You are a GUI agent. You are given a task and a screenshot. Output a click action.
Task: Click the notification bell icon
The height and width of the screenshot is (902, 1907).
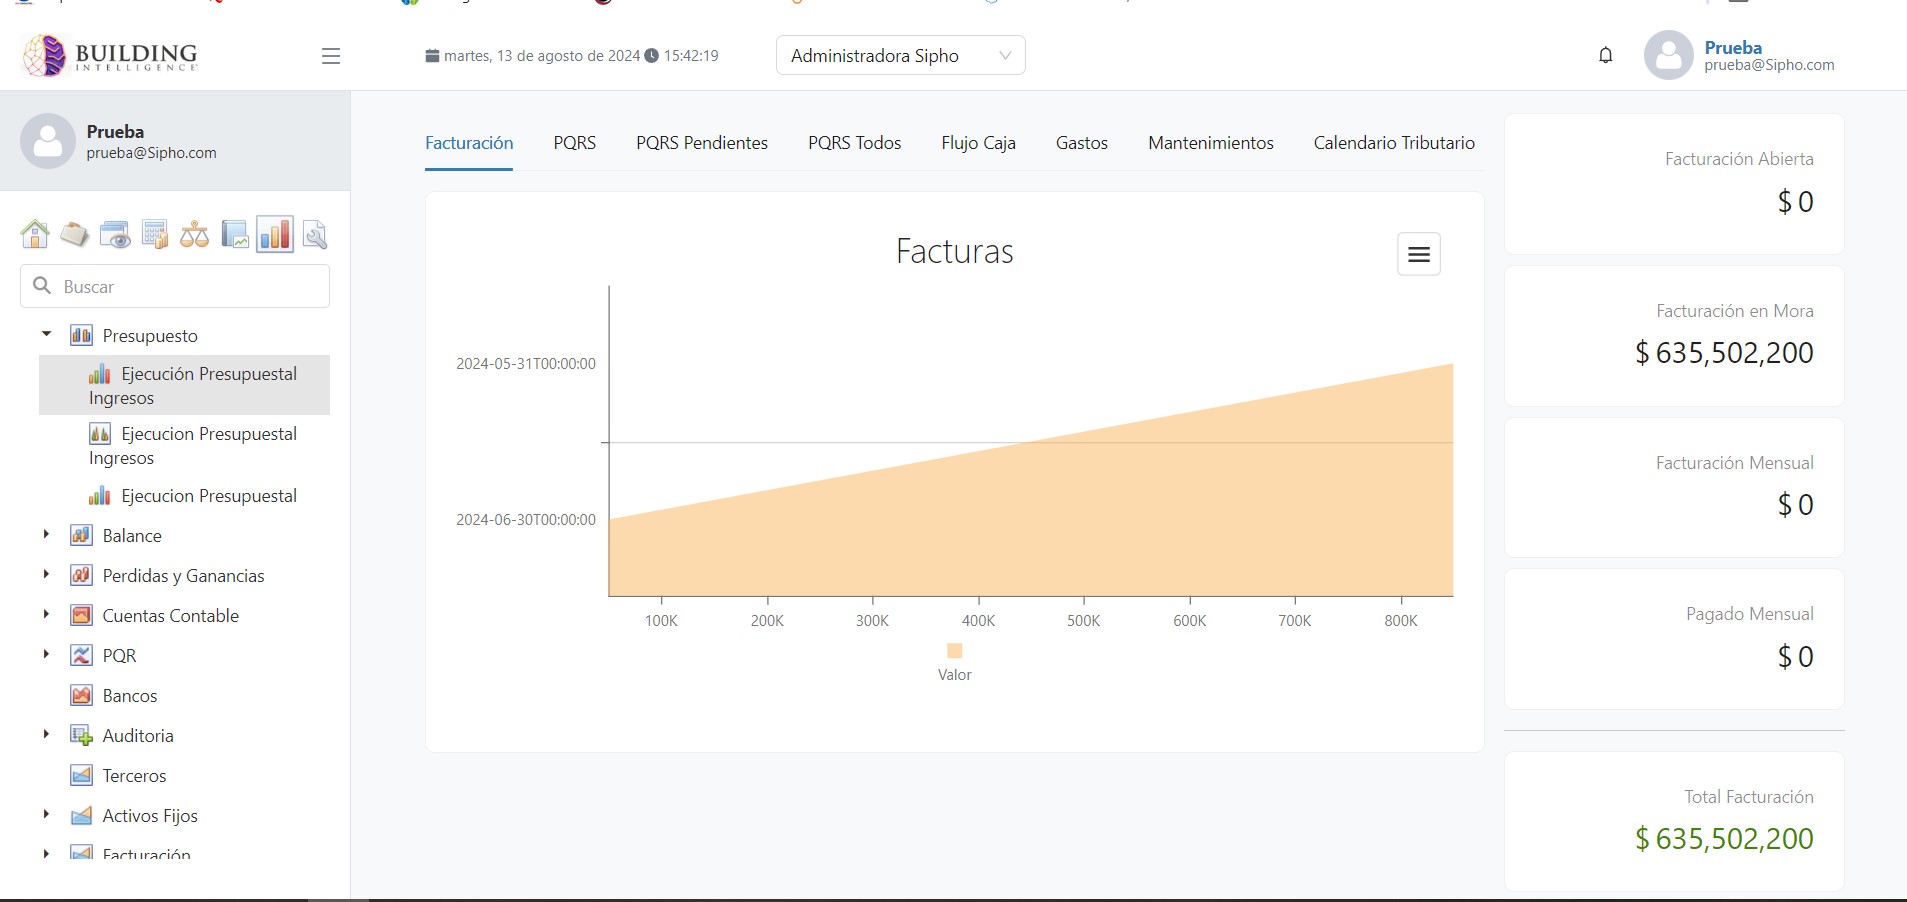tap(1605, 55)
